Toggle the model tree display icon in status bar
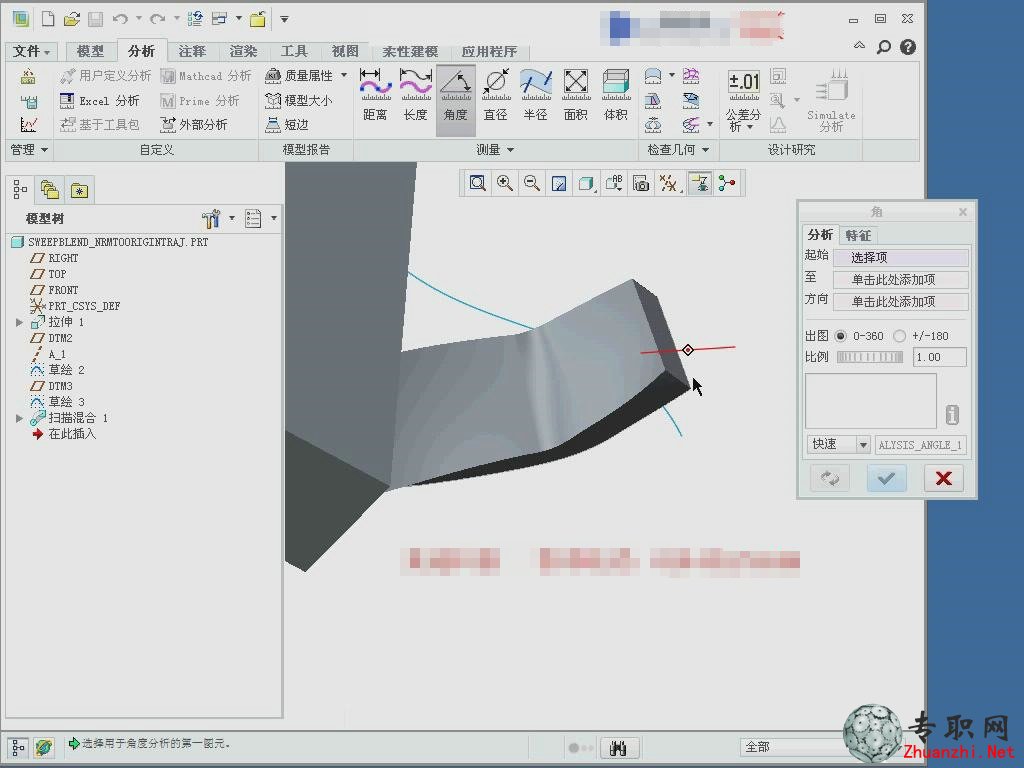The image size is (1024, 768). point(18,747)
